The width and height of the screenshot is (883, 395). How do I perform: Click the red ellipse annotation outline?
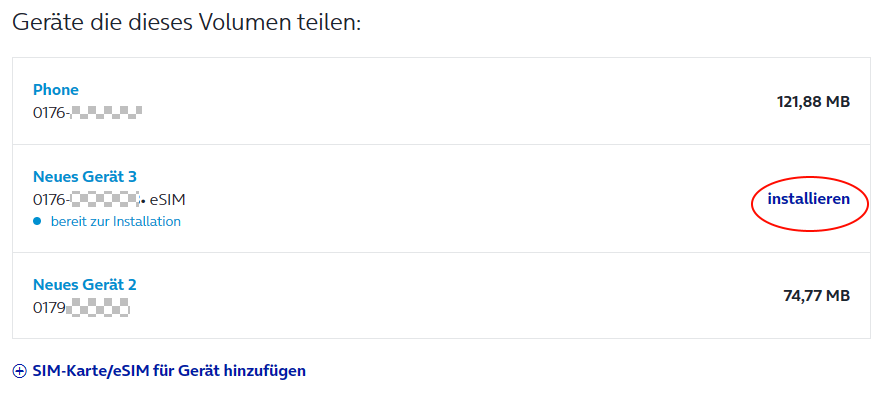809,203
